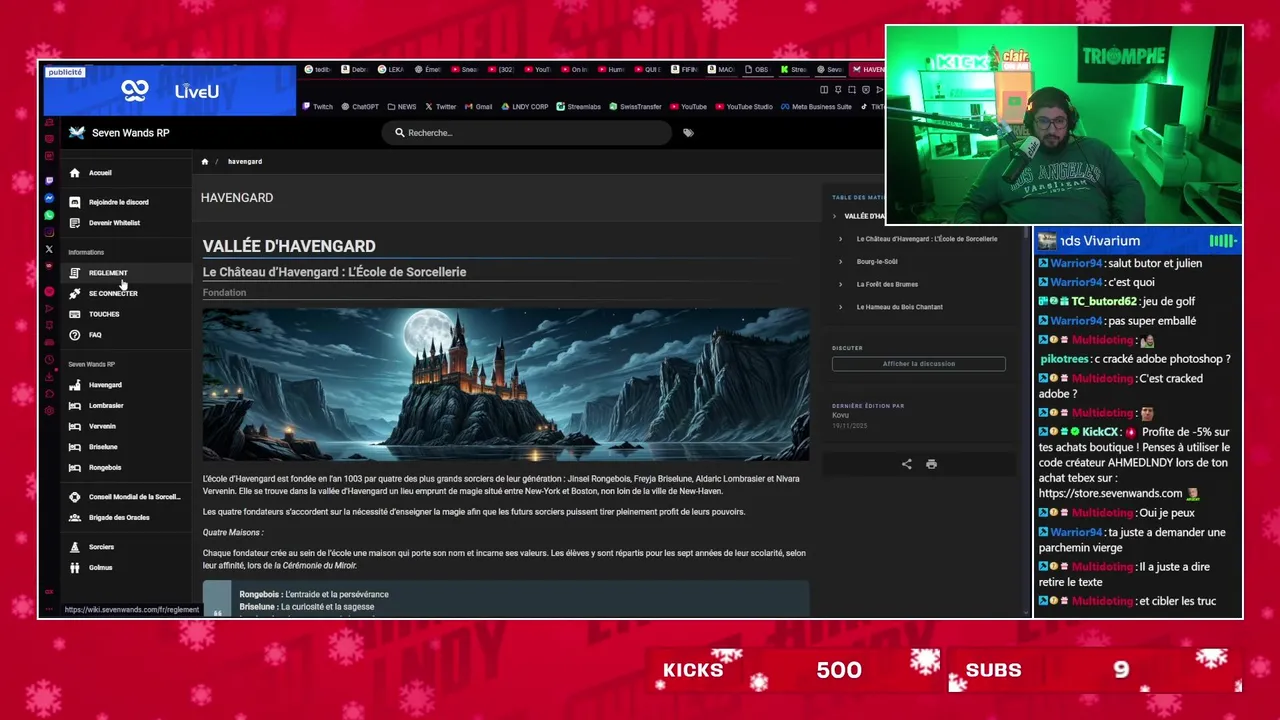Click the Discord icon beside Rejoindre le discord
1280x720 pixels.
(74, 202)
